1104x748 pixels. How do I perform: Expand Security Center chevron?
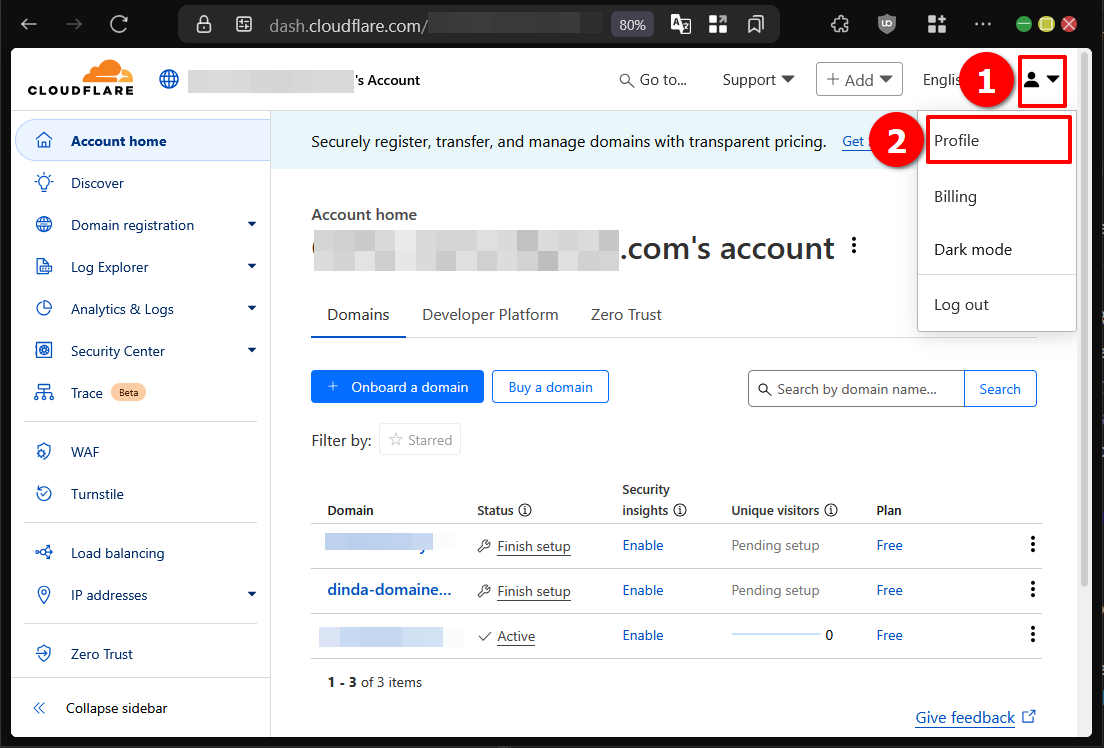(251, 350)
